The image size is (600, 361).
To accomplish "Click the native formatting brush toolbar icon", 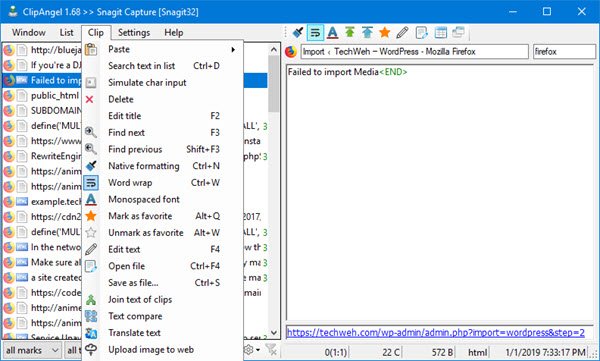I will (x=298, y=33).
